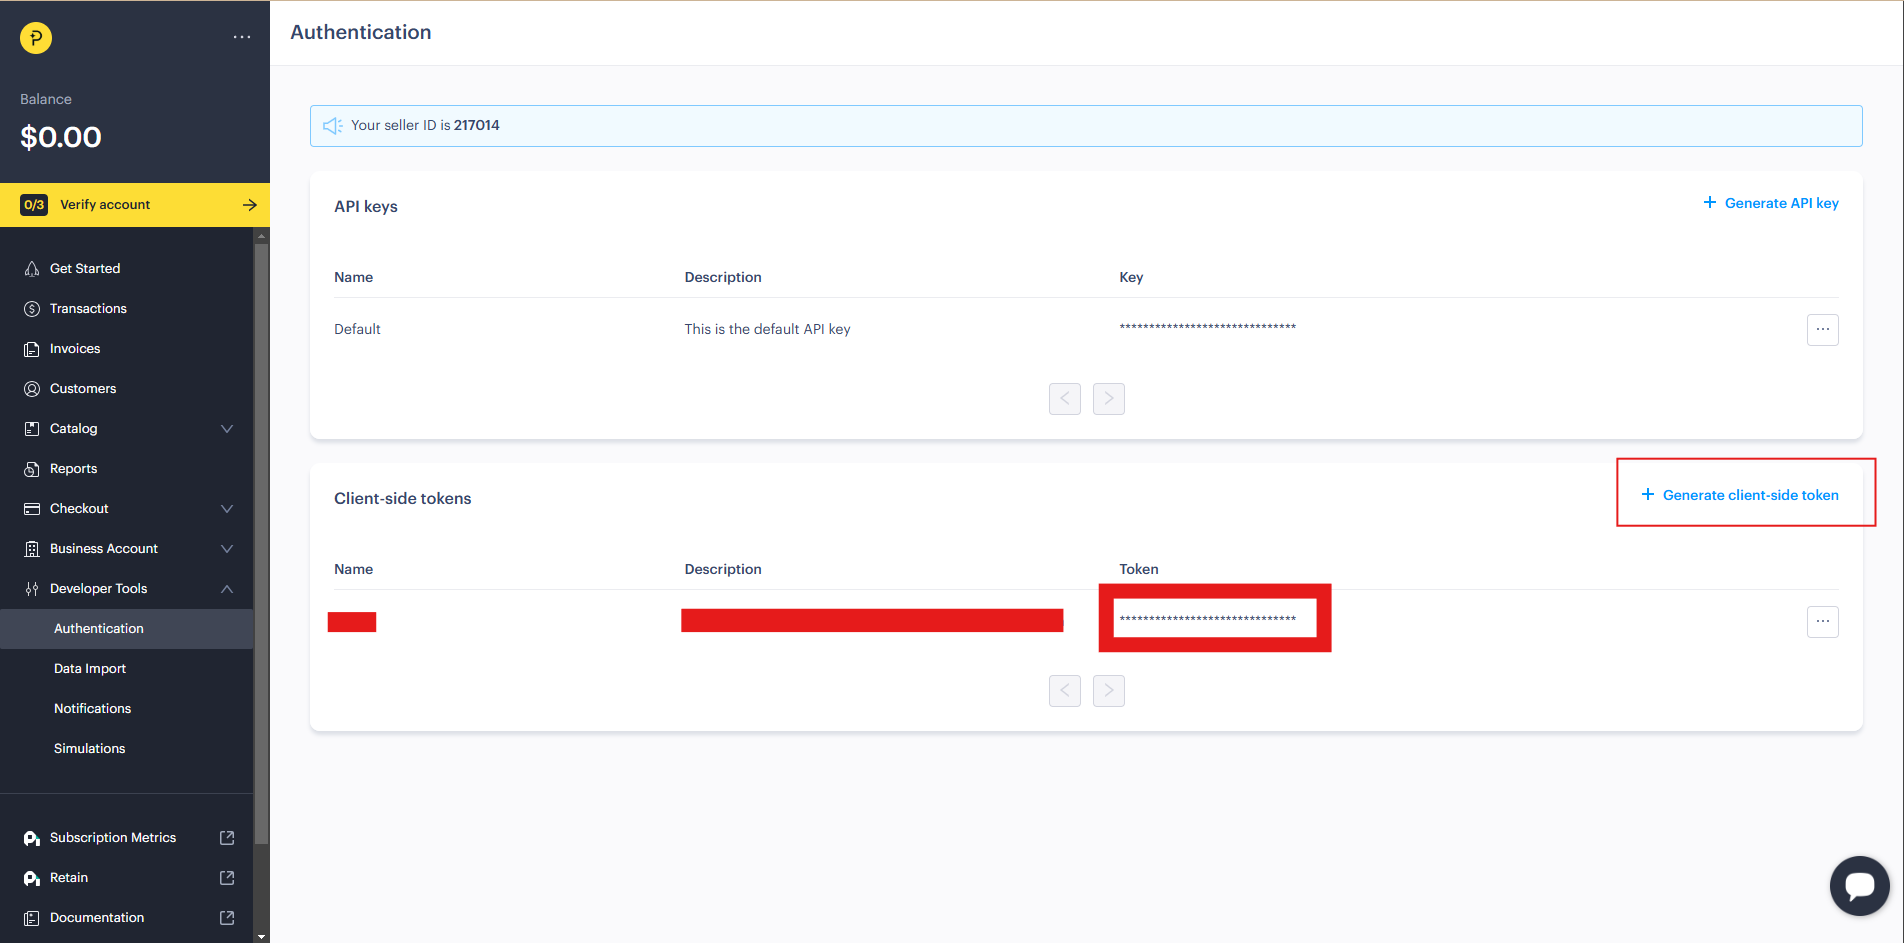Image resolution: width=1904 pixels, height=943 pixels.
Task: Expand the Checkout section
Action: coord(227,509)
